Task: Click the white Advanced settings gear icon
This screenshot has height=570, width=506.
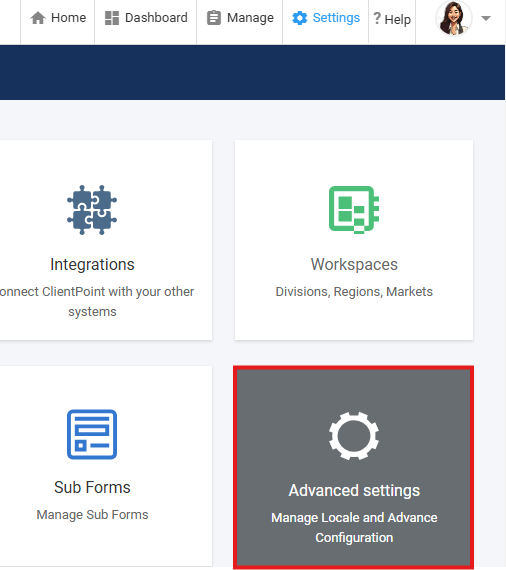Action: (354, 435)
